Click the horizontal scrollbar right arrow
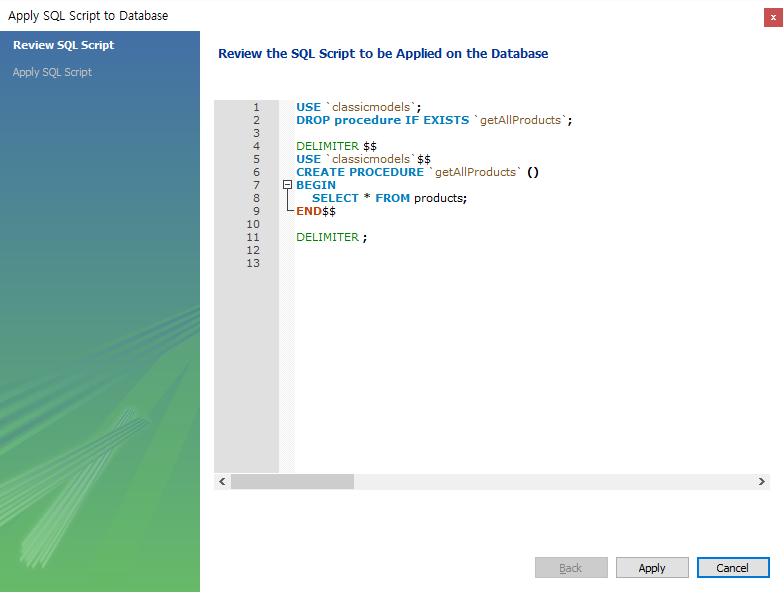 coord(762,482)
